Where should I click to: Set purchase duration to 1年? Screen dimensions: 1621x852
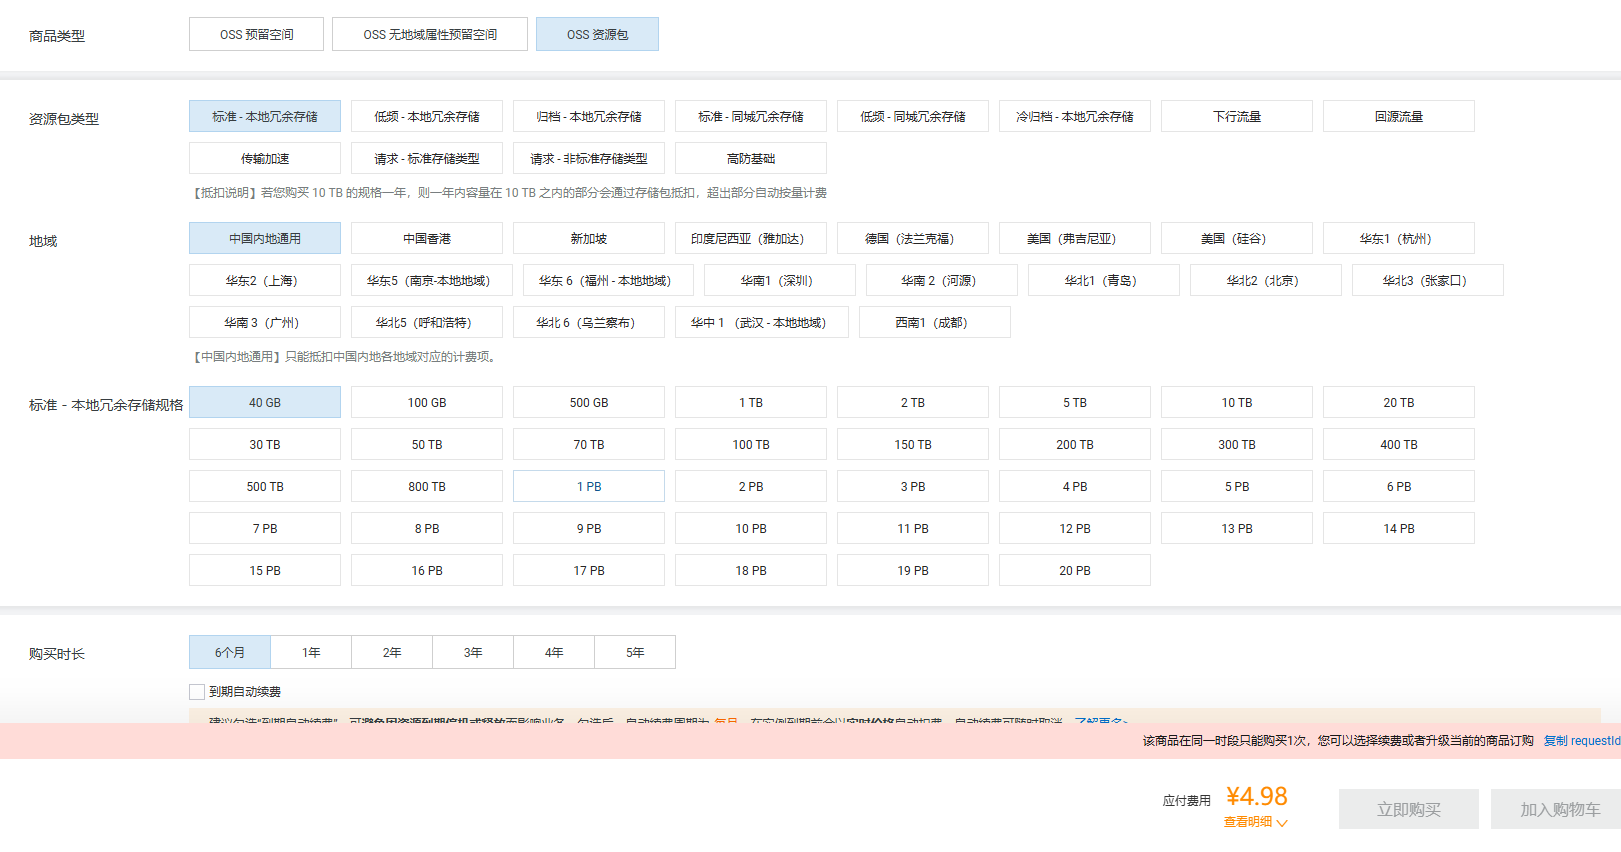pyautogui.click(x=311, y=653)
